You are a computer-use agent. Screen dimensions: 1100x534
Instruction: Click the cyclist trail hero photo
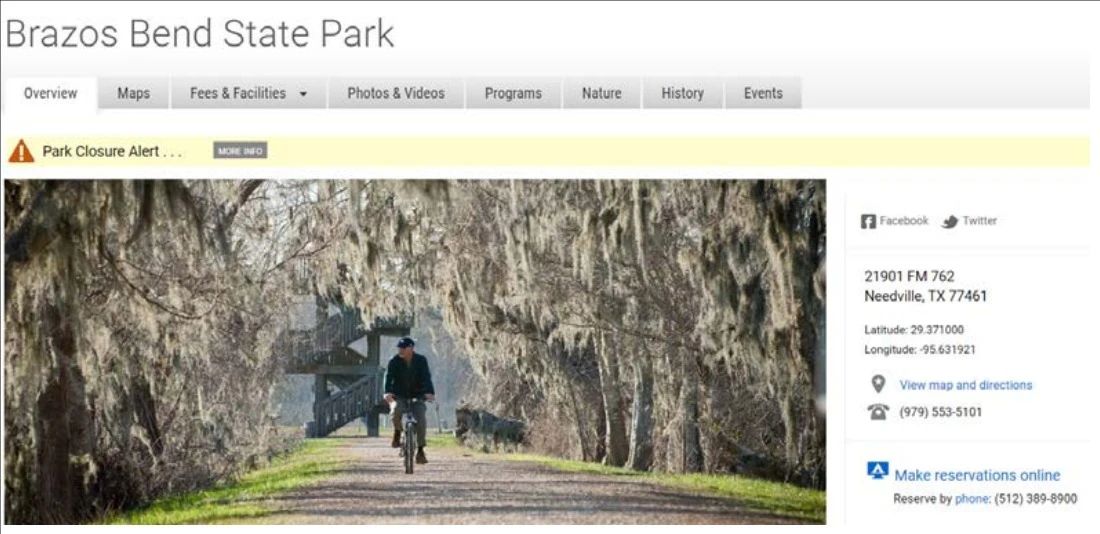[415, 352]
